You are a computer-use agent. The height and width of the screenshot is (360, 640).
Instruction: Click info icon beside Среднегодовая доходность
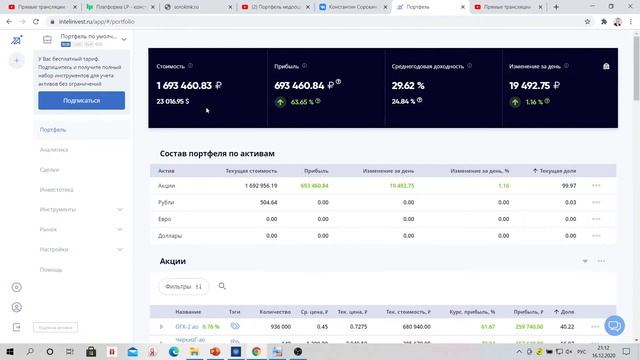pyautogui.click(x=469, y=66)
